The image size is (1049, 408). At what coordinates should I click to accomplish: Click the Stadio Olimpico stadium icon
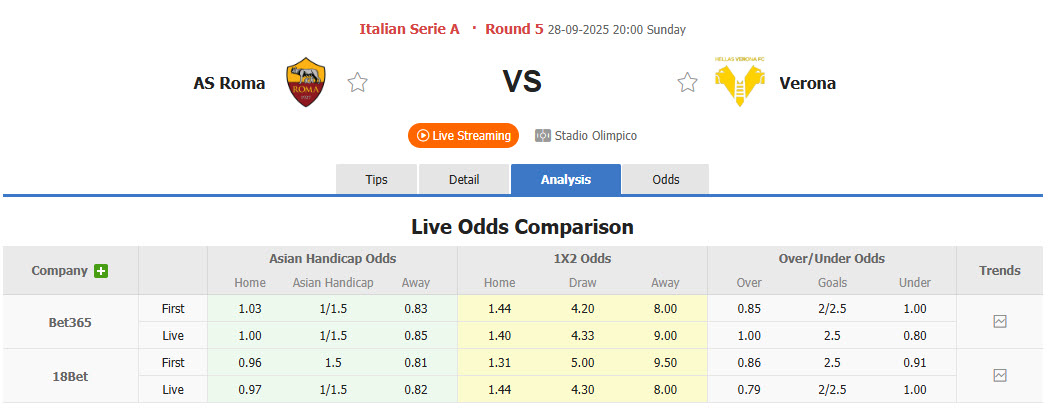[x=543, y=135]
